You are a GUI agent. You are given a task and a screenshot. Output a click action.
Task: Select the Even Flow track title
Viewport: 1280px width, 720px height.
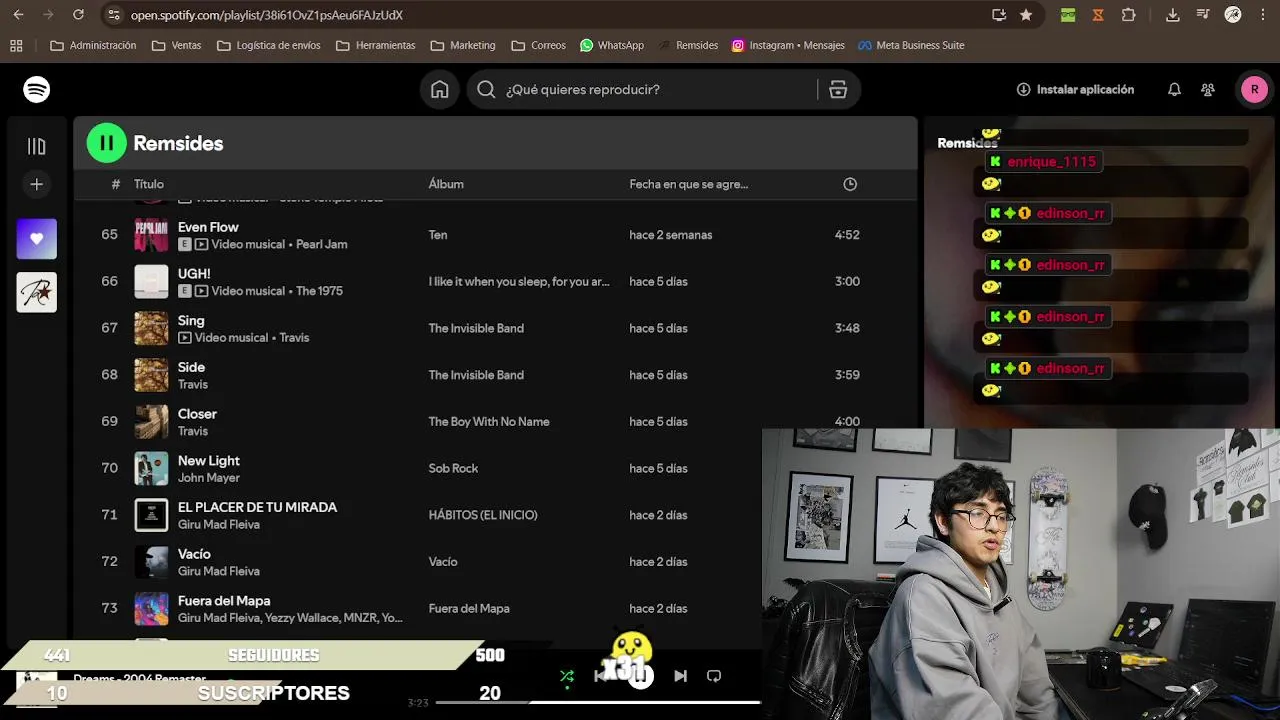[x=208, y=227]
